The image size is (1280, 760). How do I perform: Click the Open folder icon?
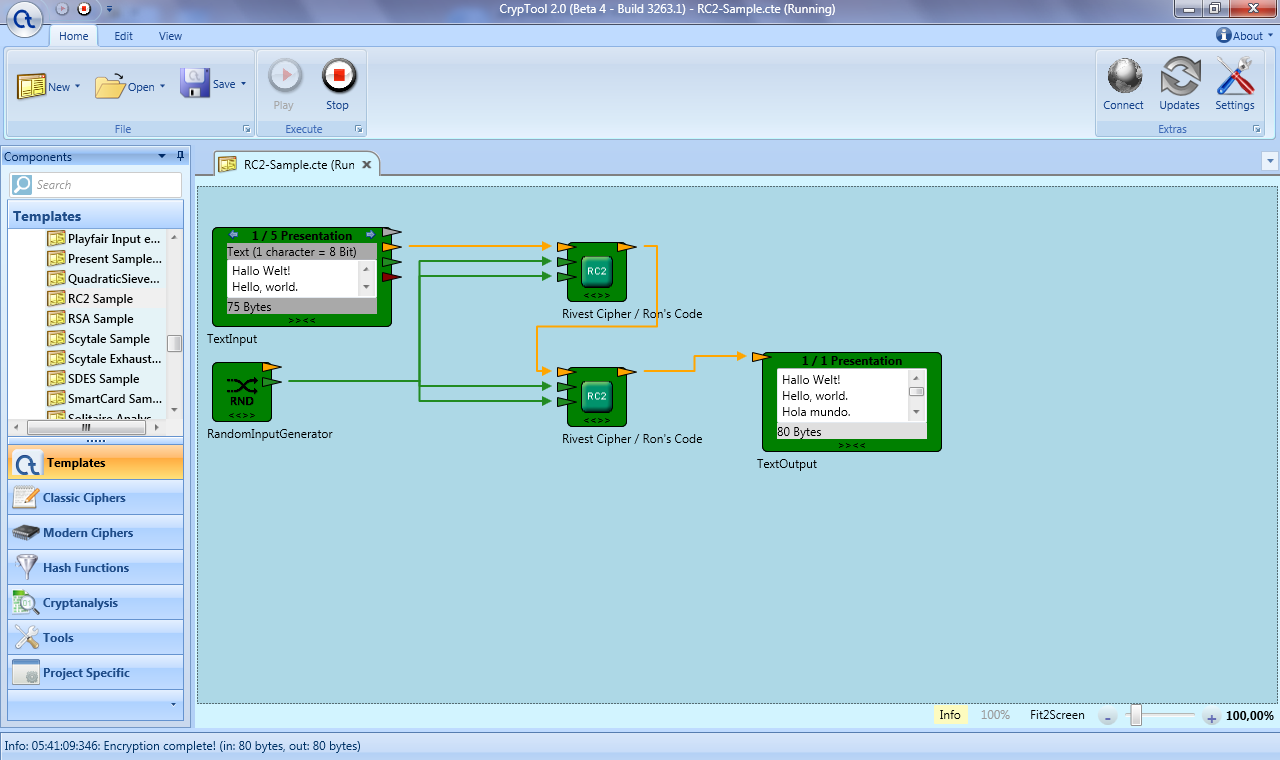click(x=110, y=86)
